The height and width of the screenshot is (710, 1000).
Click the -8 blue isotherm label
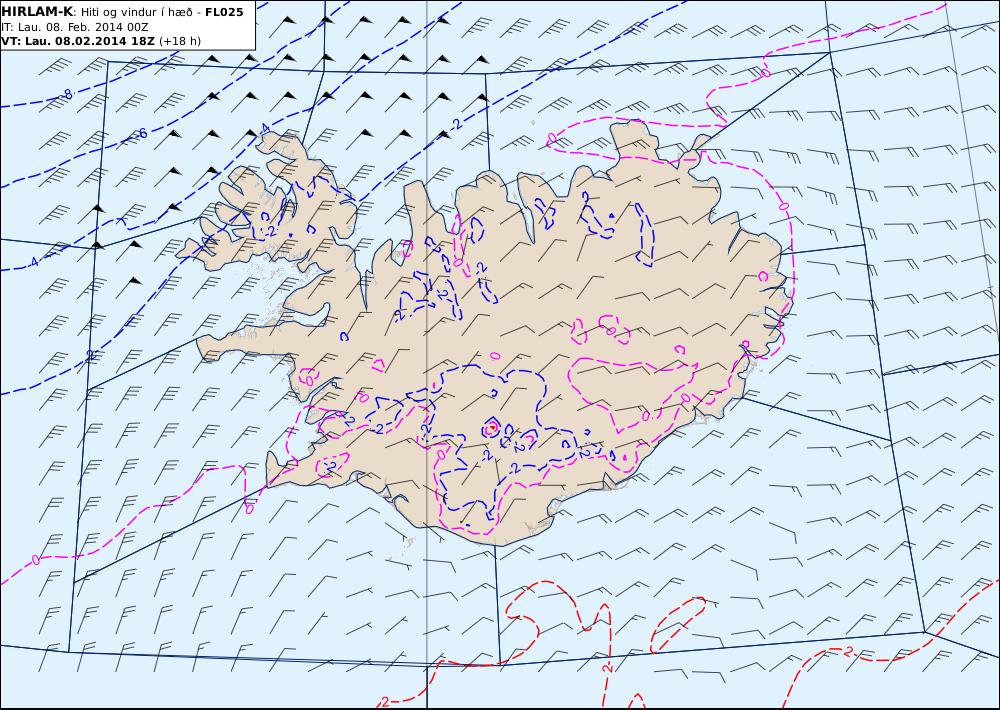(67, 94)
